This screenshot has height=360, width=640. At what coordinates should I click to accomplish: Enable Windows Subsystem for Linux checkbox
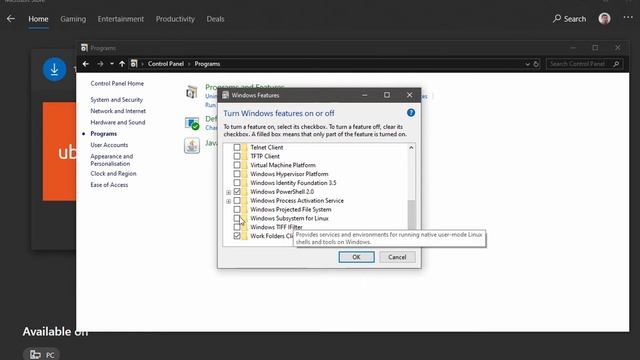click(x=237, y=218)
